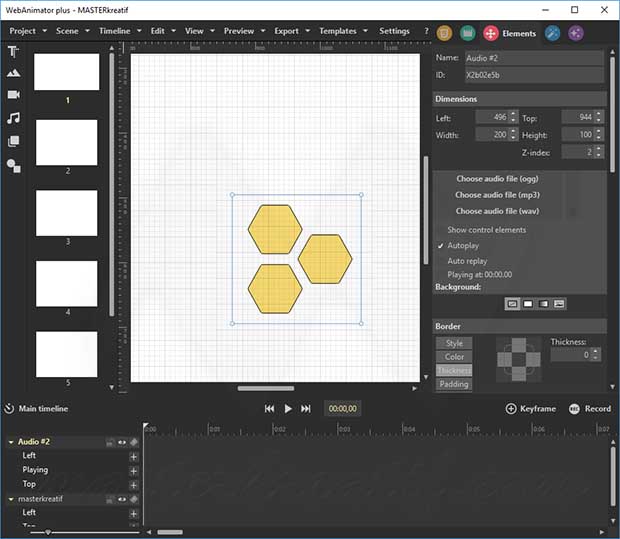This screenshot has width=620, height=539.
Task: Select the Video camera tool
Action: tap(13, 95)
